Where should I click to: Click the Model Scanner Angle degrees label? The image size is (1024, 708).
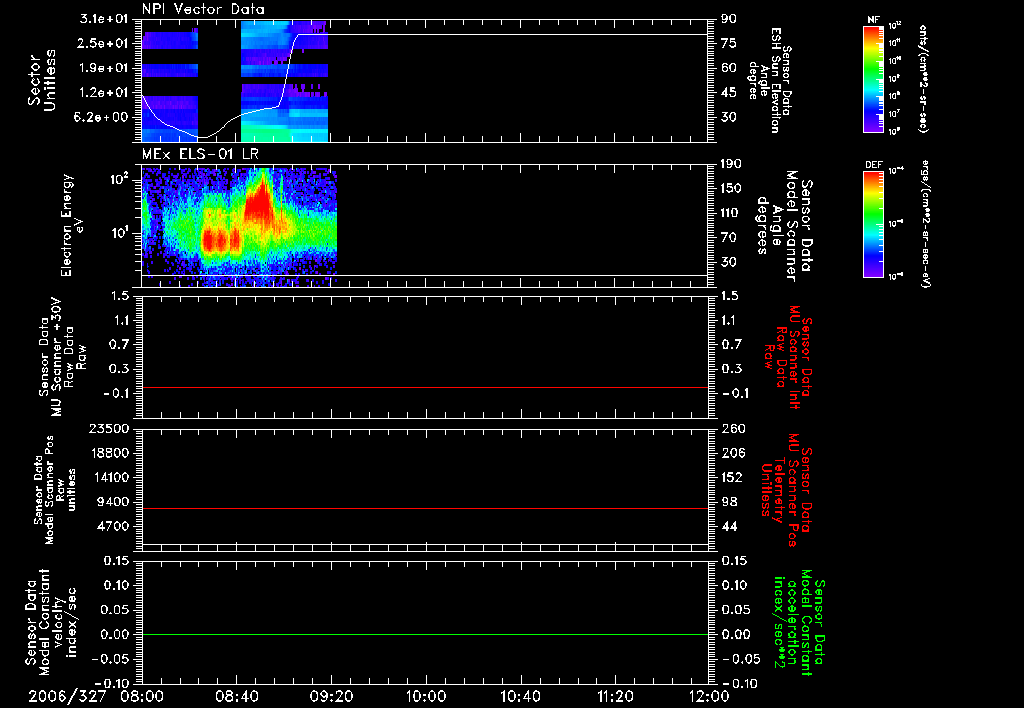784,226
